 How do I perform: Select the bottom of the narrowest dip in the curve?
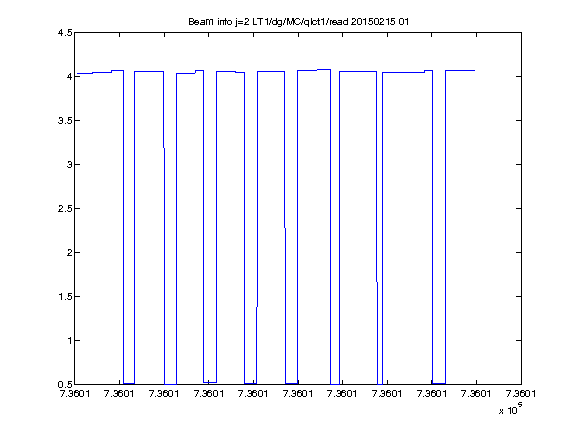(x=380, y=384)
